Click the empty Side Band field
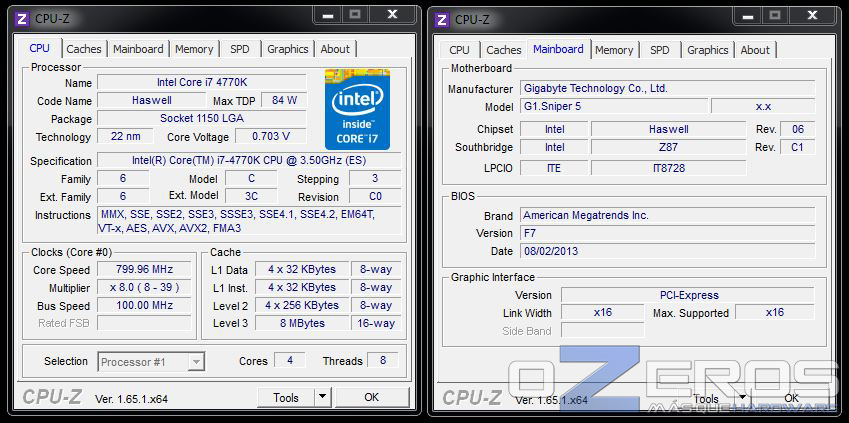This screenshot has height=423, width=849. click(603, 330)
